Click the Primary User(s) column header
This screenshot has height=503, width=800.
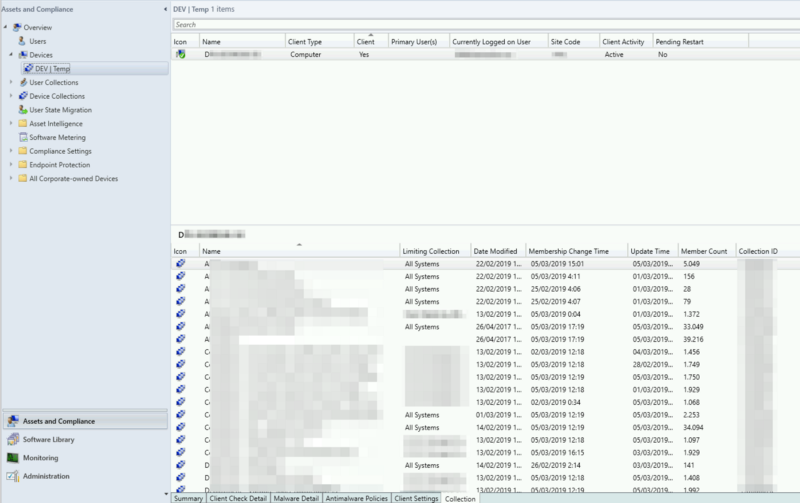[x=419, y=42]
